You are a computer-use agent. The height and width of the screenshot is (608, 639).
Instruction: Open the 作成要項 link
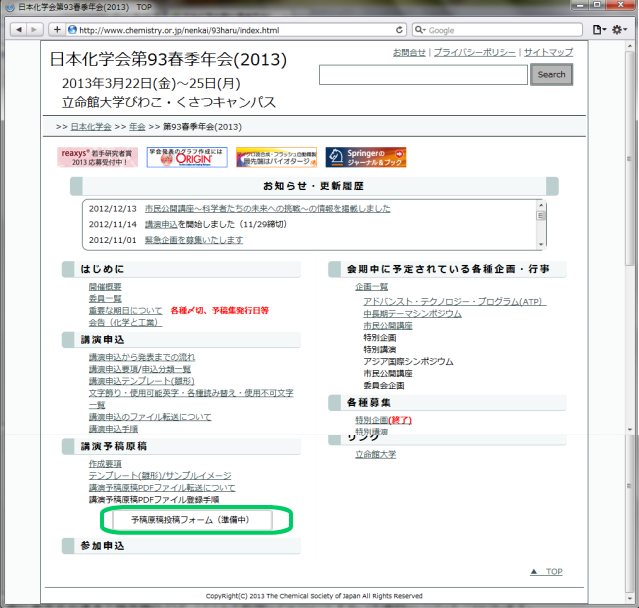click(x=105, y=464)
